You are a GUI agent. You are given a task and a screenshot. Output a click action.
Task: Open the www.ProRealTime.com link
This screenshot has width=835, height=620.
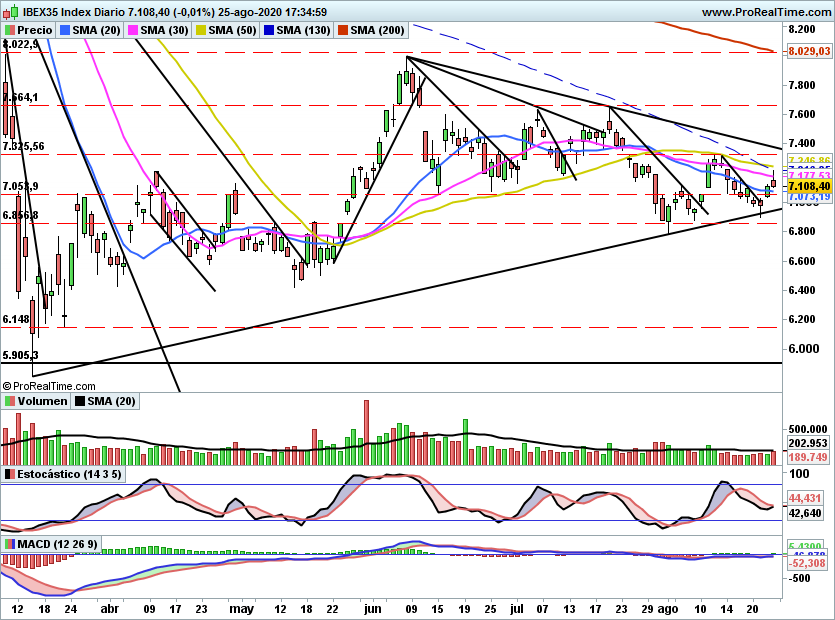[x=766, y=12]
